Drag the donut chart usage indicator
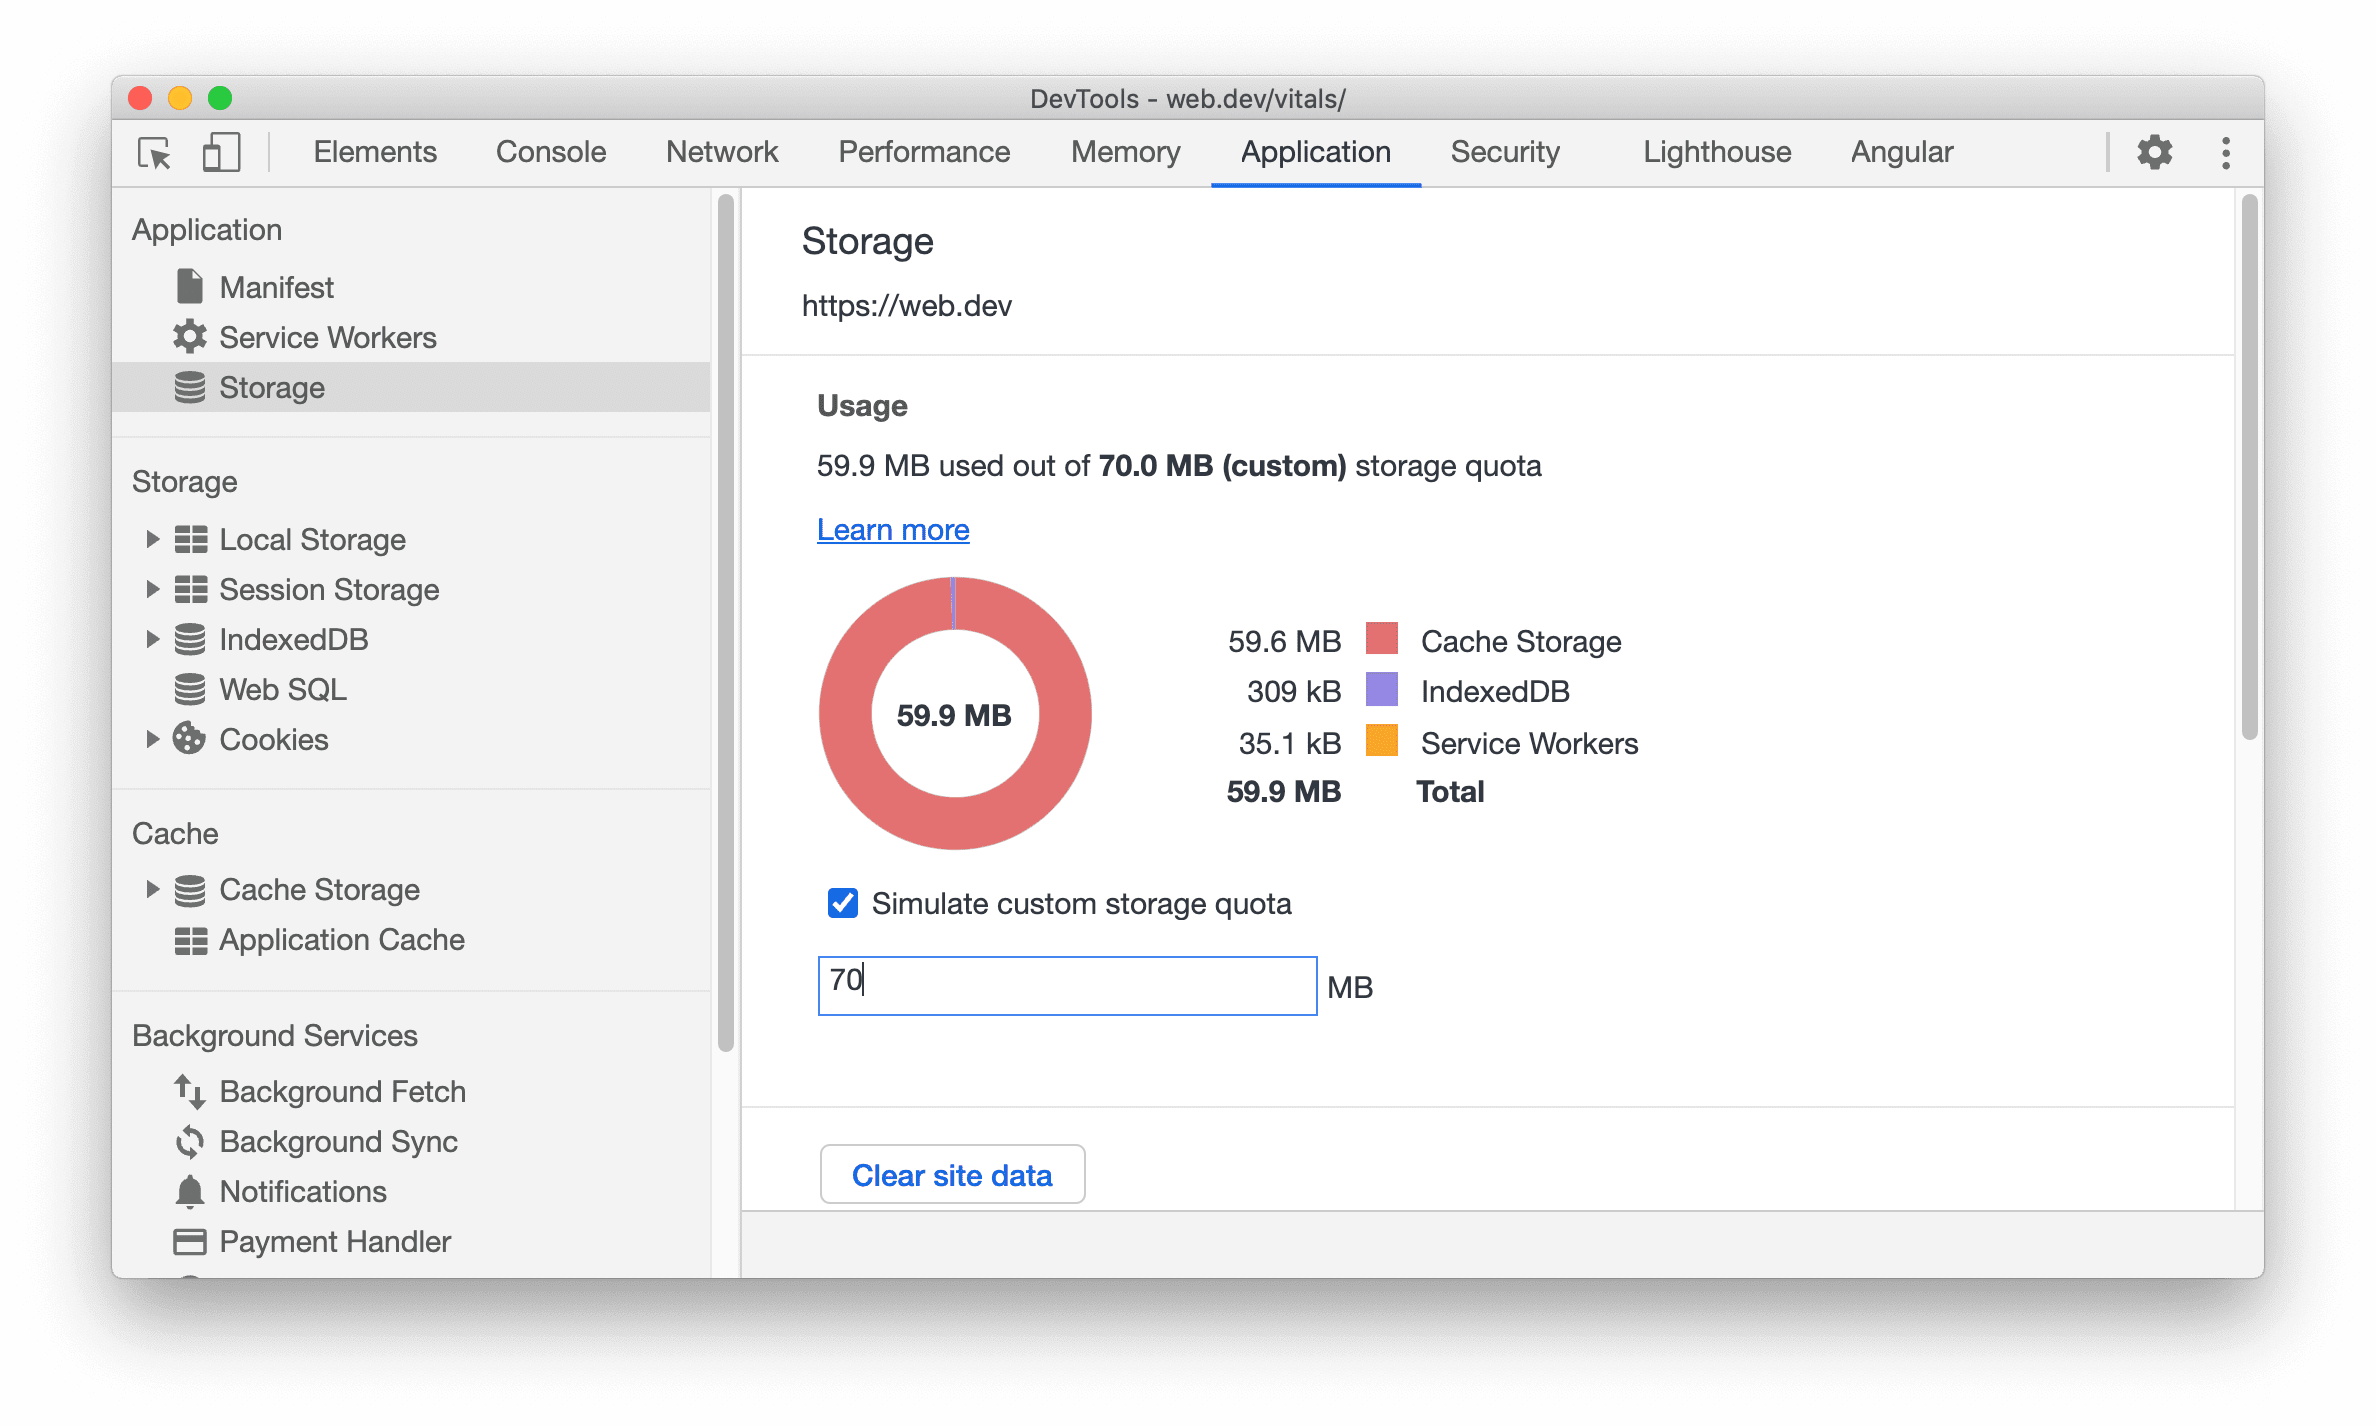Viewport: 2376px width, 1426px height. point(952,715)
